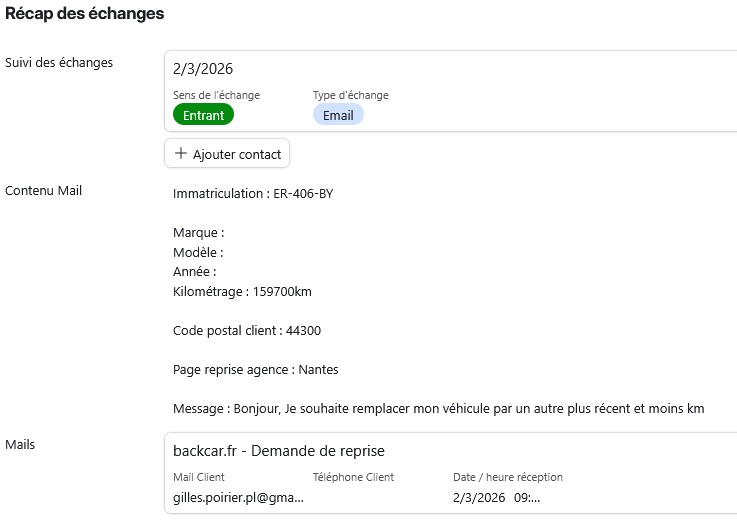Click the Récap des échanges heading
This screenshot has height=522, width=737.
pyautogui.click(x=85, y=14)
